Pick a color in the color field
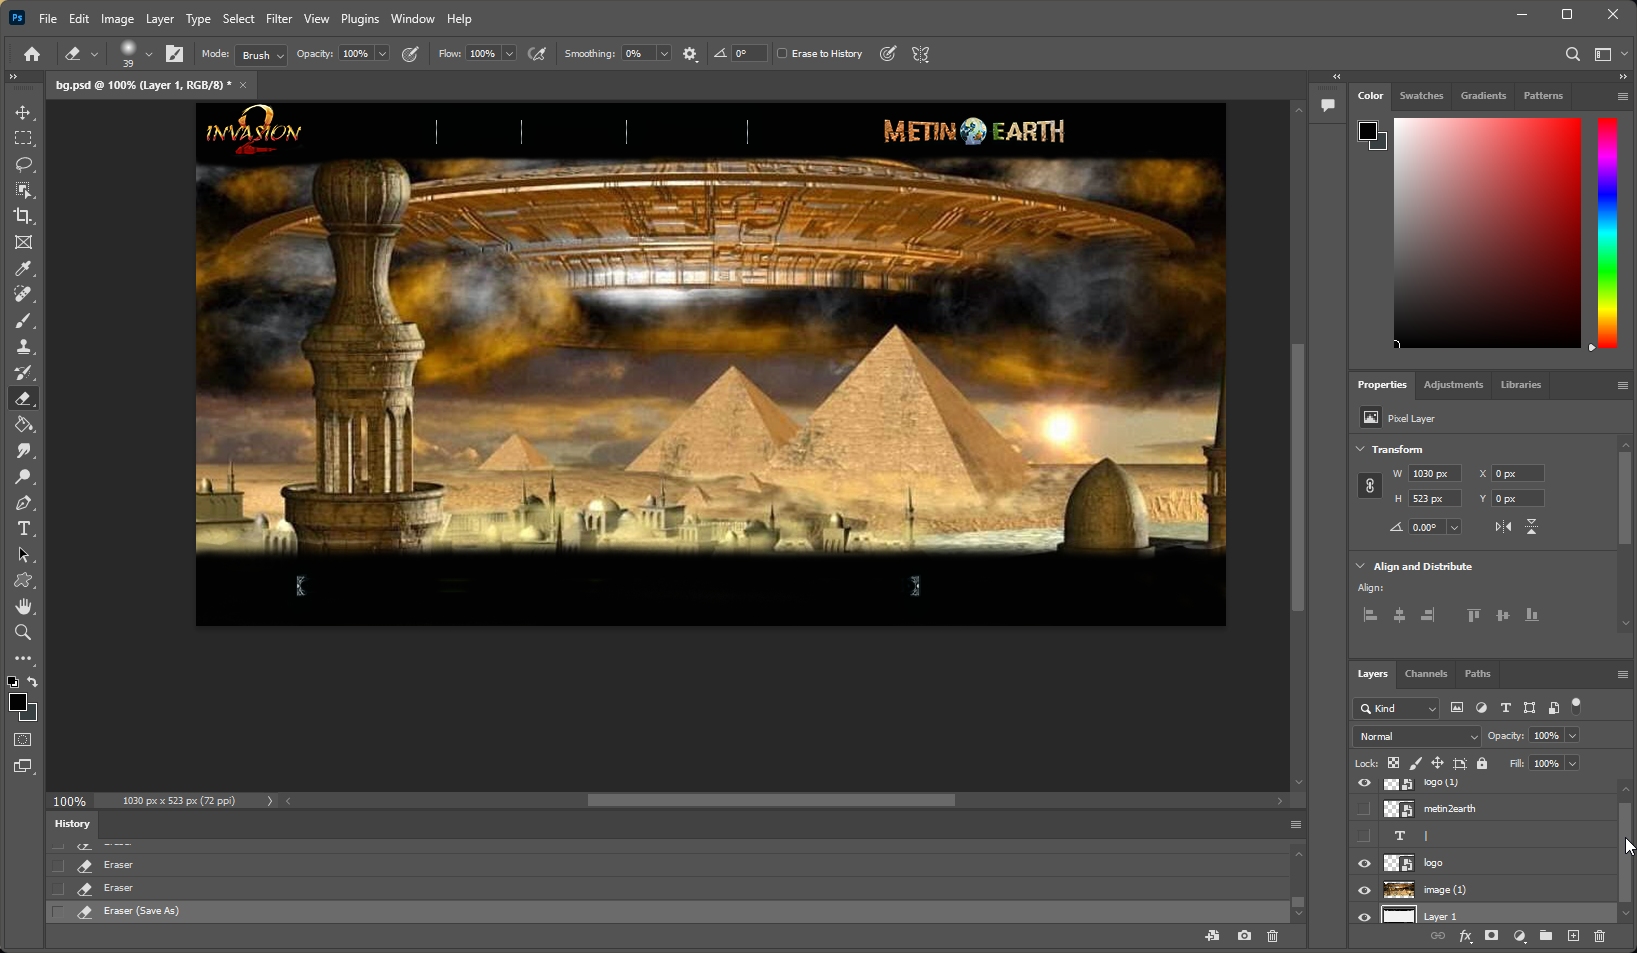The image size is (1637, 953). [x=1488, y=233]
